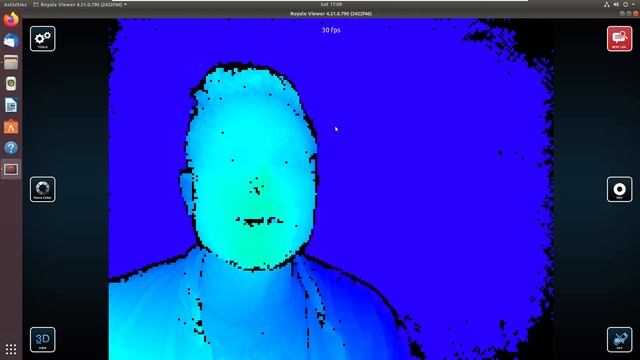Open the volume icon in tray
This screenshot has height=360, width=640.
coord(616,4)
